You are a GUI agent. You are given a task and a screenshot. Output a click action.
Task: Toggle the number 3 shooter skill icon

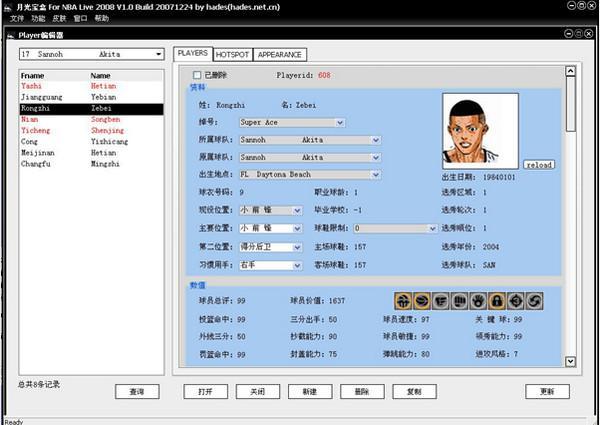(515, 301)
